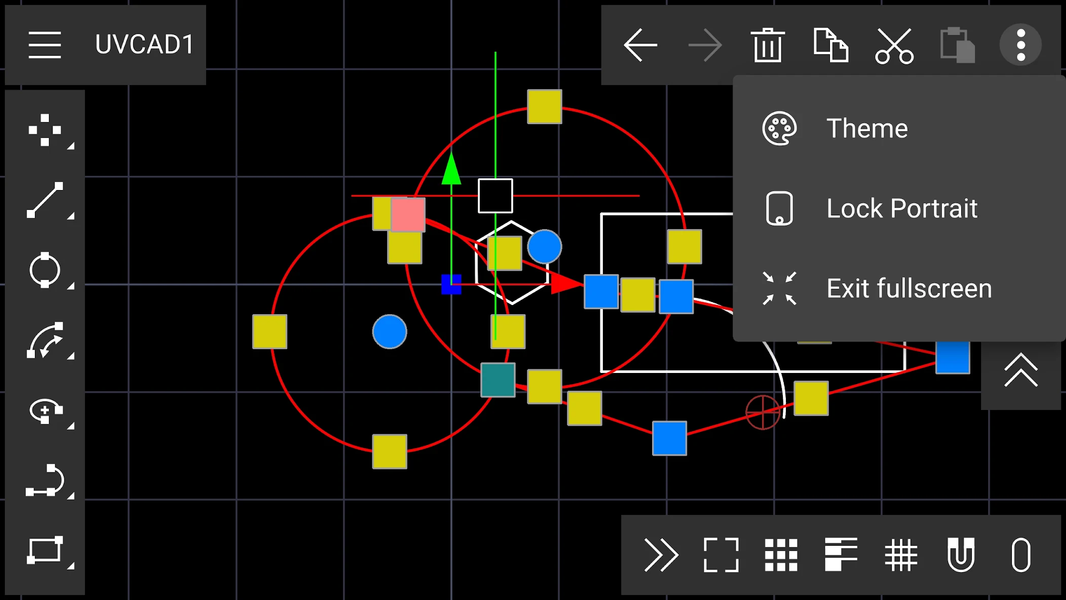Toggle grid display with hash icon
The image size is (1066, 600).
901,555
